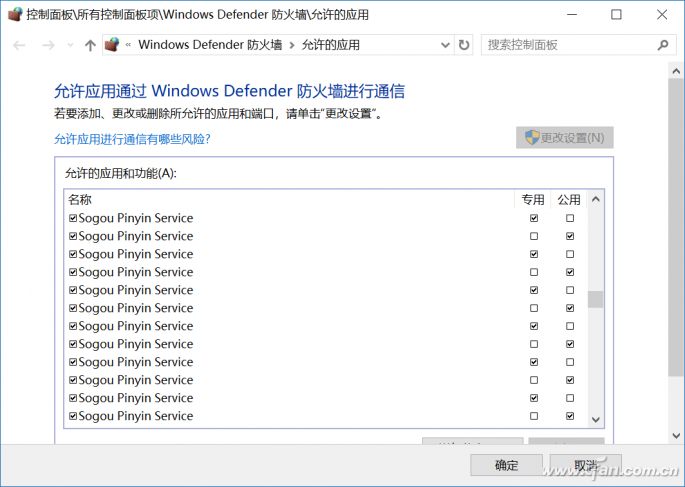This screenshot has height=487, width=685.
Task: Click the 公用 column header
Action: point(569,200)
